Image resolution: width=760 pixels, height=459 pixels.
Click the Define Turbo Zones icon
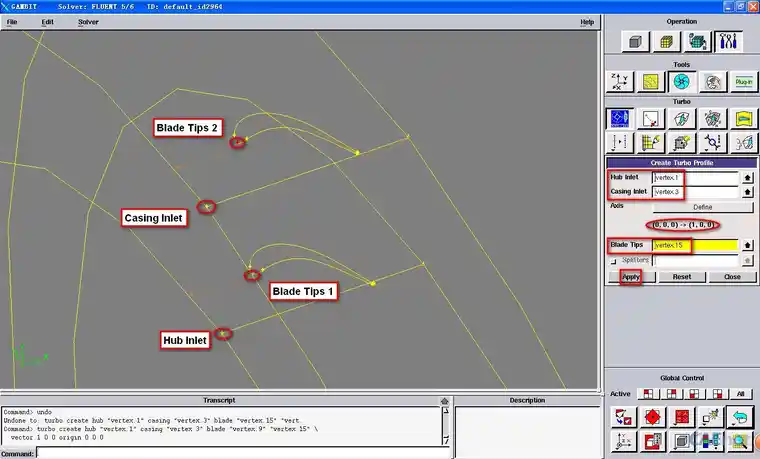712,119
